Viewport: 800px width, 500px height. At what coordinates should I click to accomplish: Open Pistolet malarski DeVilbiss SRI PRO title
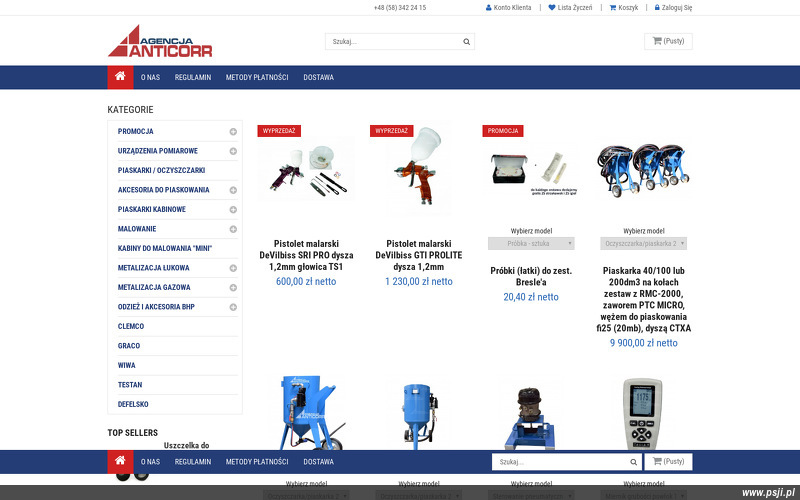(306, 255)
